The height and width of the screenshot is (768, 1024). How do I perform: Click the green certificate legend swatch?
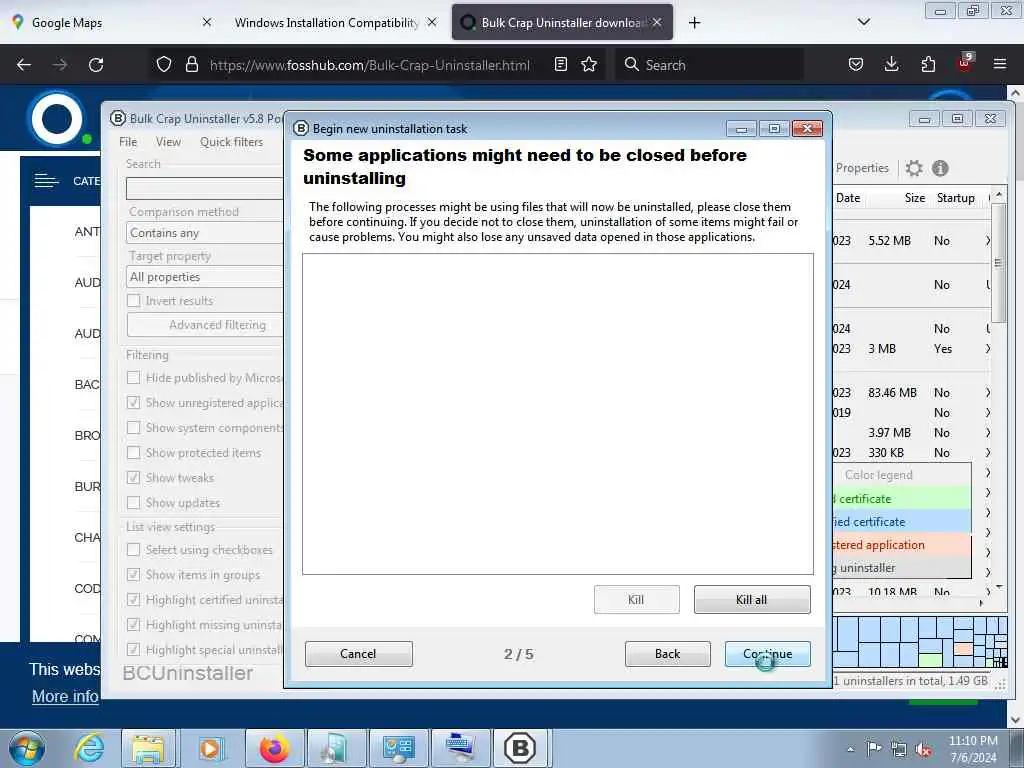click(902, 499)
